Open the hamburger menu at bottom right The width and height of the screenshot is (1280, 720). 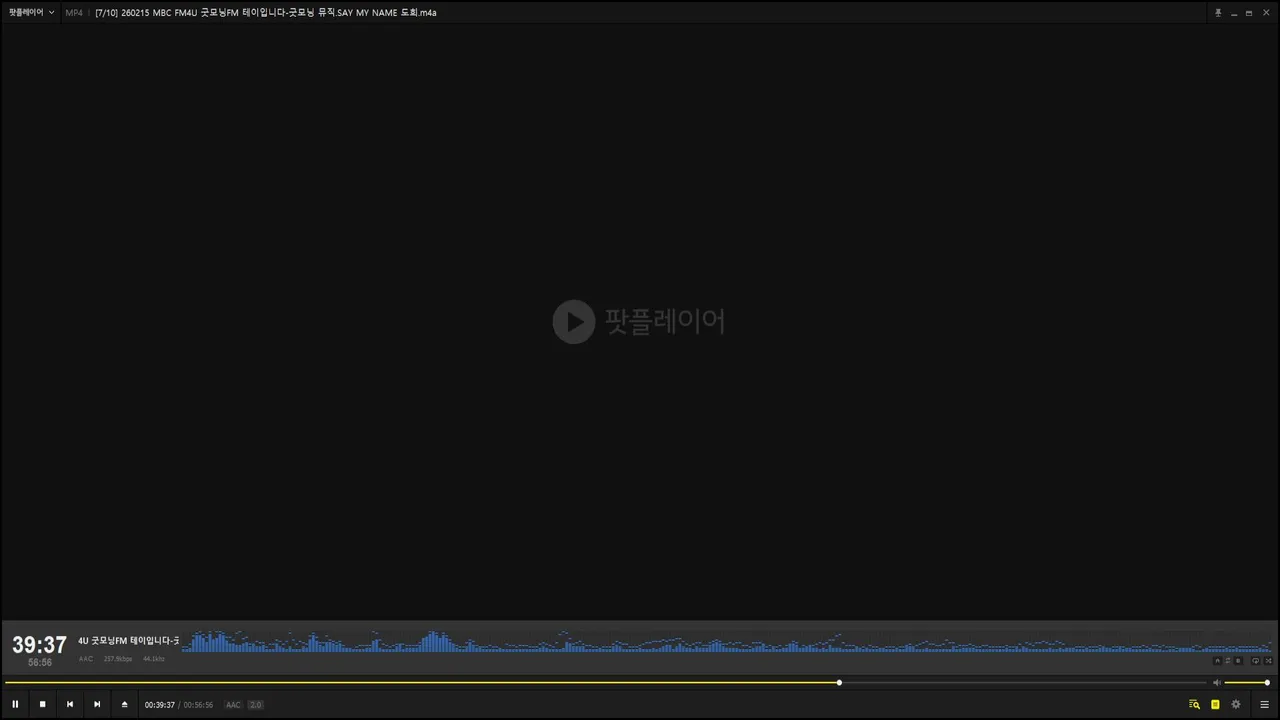point(1264,704)
